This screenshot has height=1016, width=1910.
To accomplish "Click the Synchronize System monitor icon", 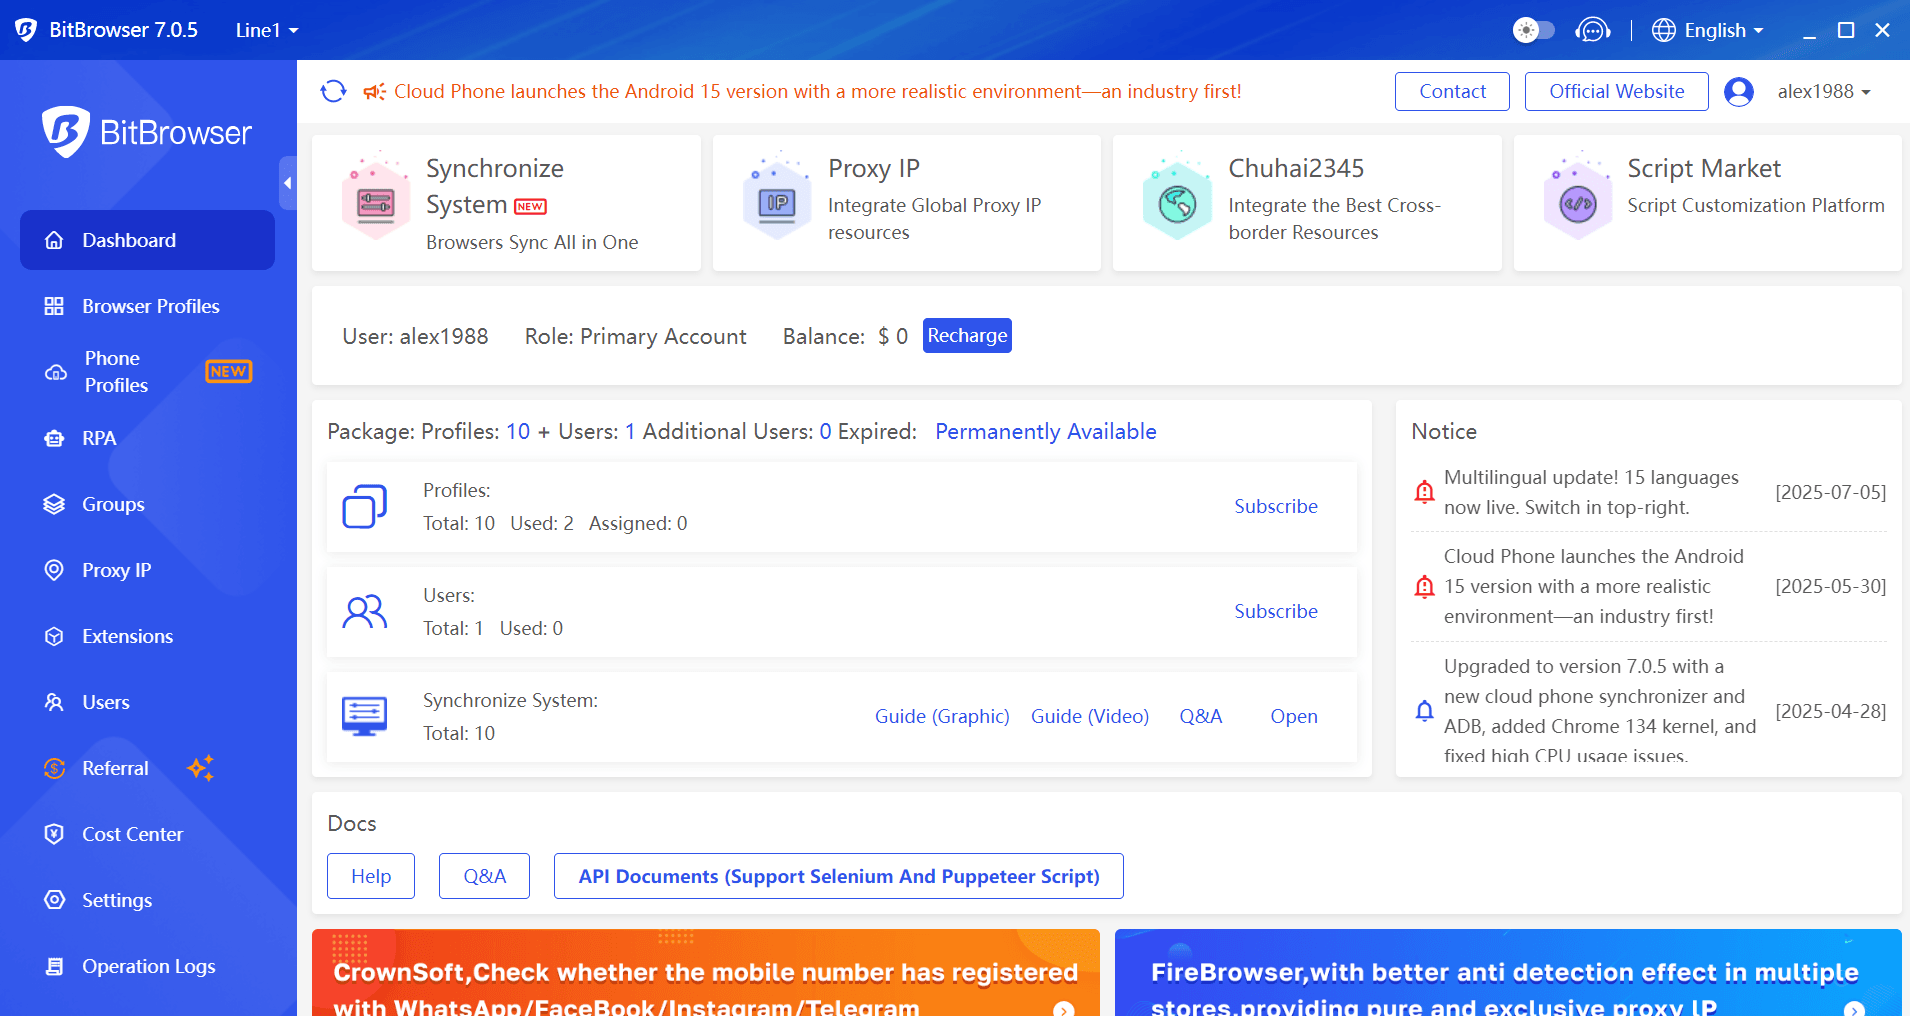I will pyautogui.click(x=364, y=716).
